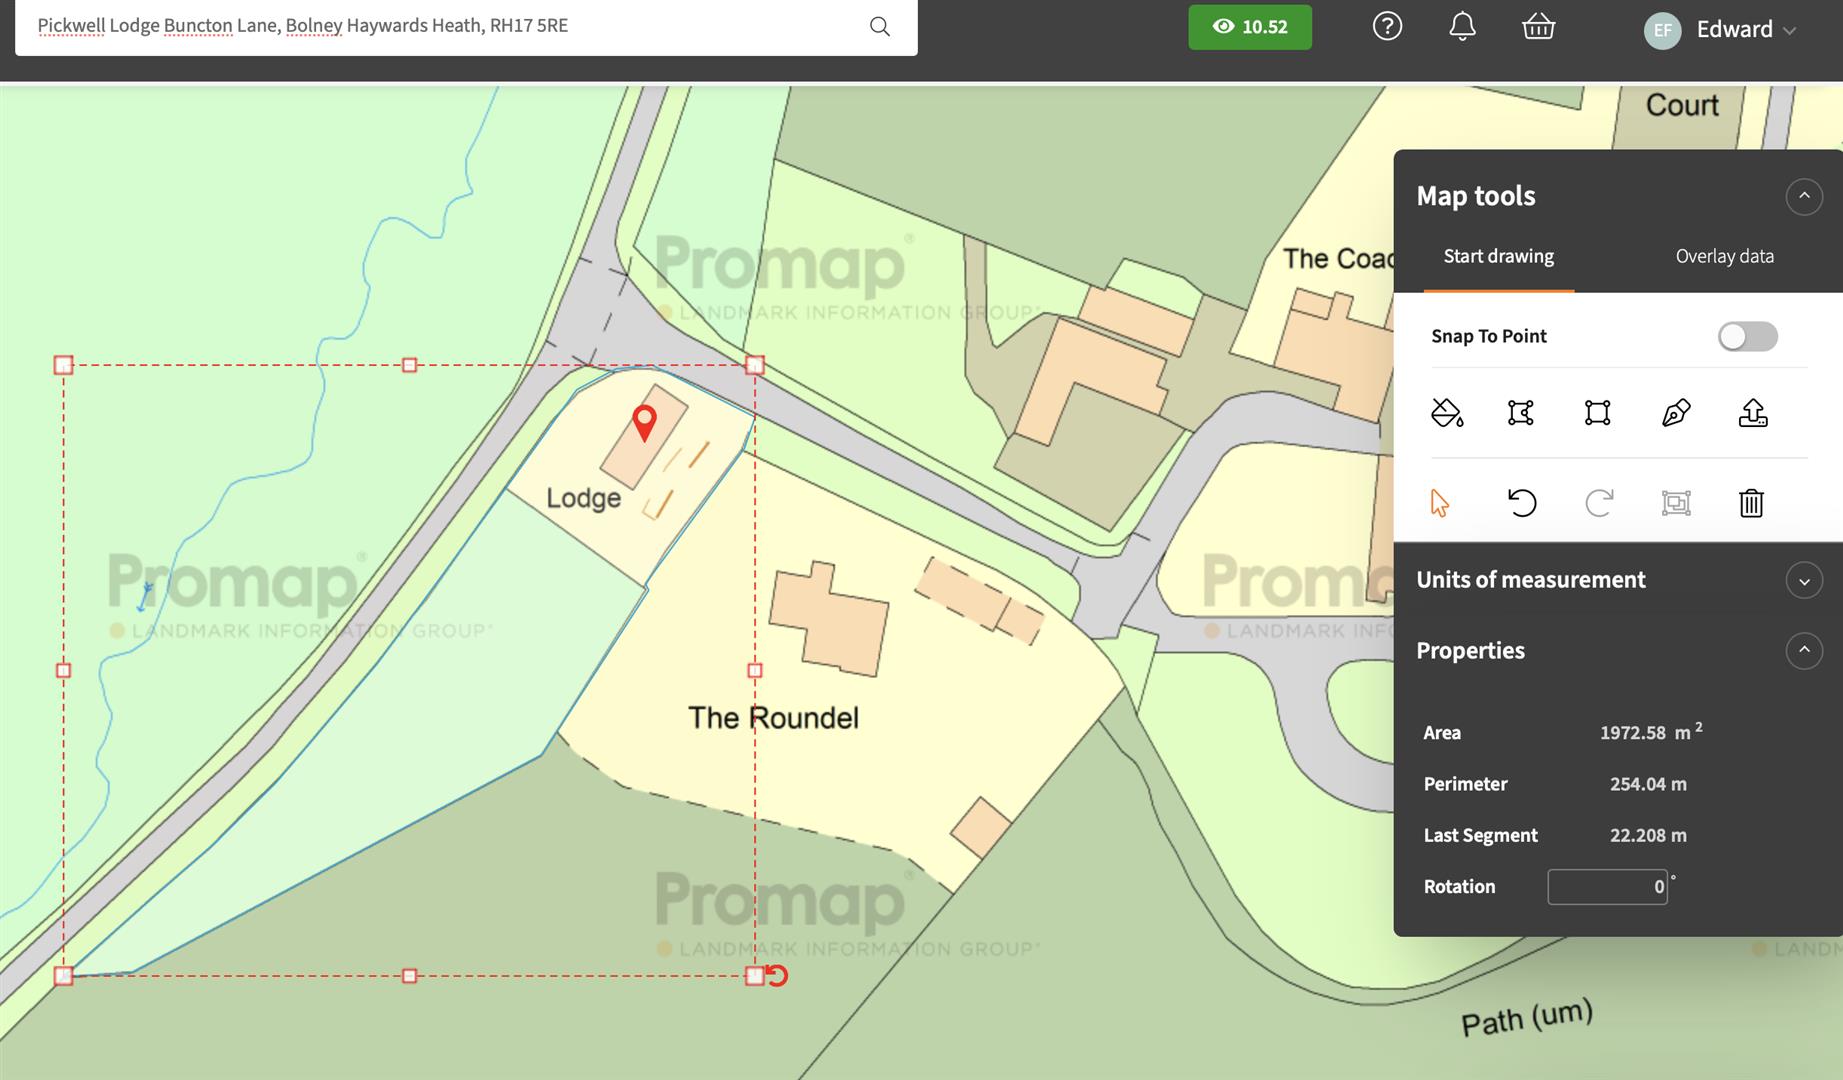This screenshot has width=1843, height=1080.
Task: Click the bottom-left selection corner handle
Action: pos(63,975)
